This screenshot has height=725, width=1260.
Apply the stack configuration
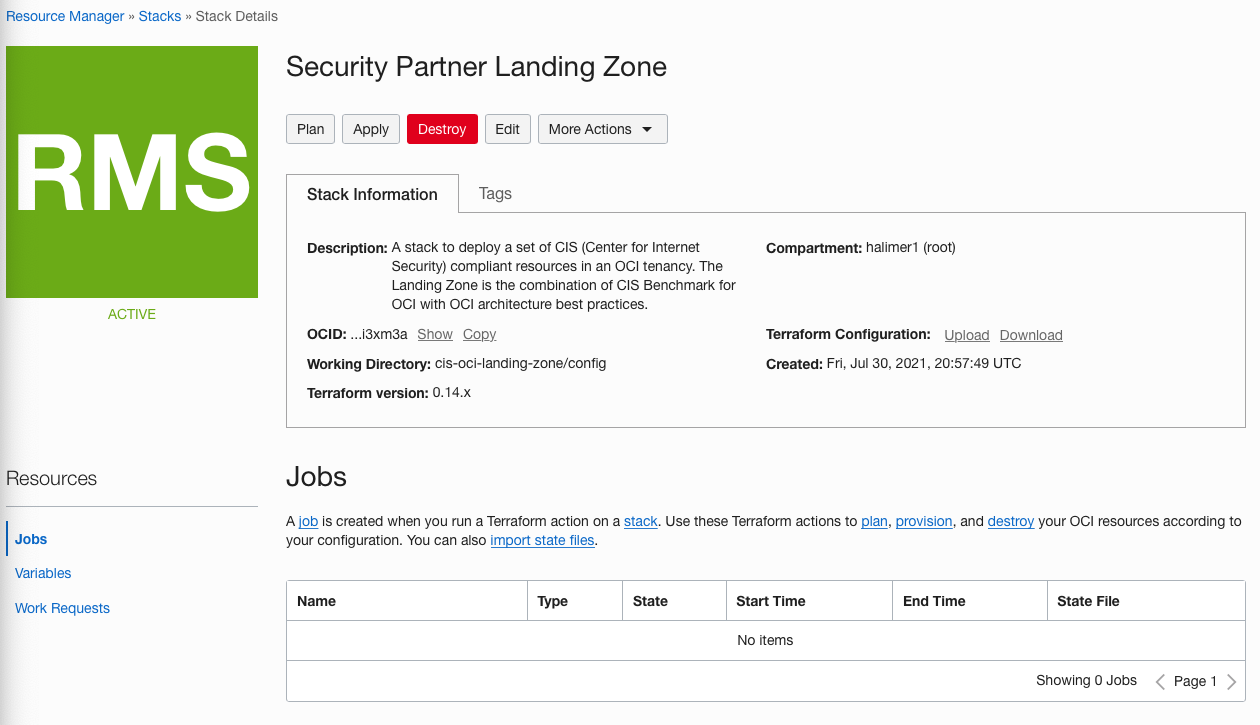370,128
